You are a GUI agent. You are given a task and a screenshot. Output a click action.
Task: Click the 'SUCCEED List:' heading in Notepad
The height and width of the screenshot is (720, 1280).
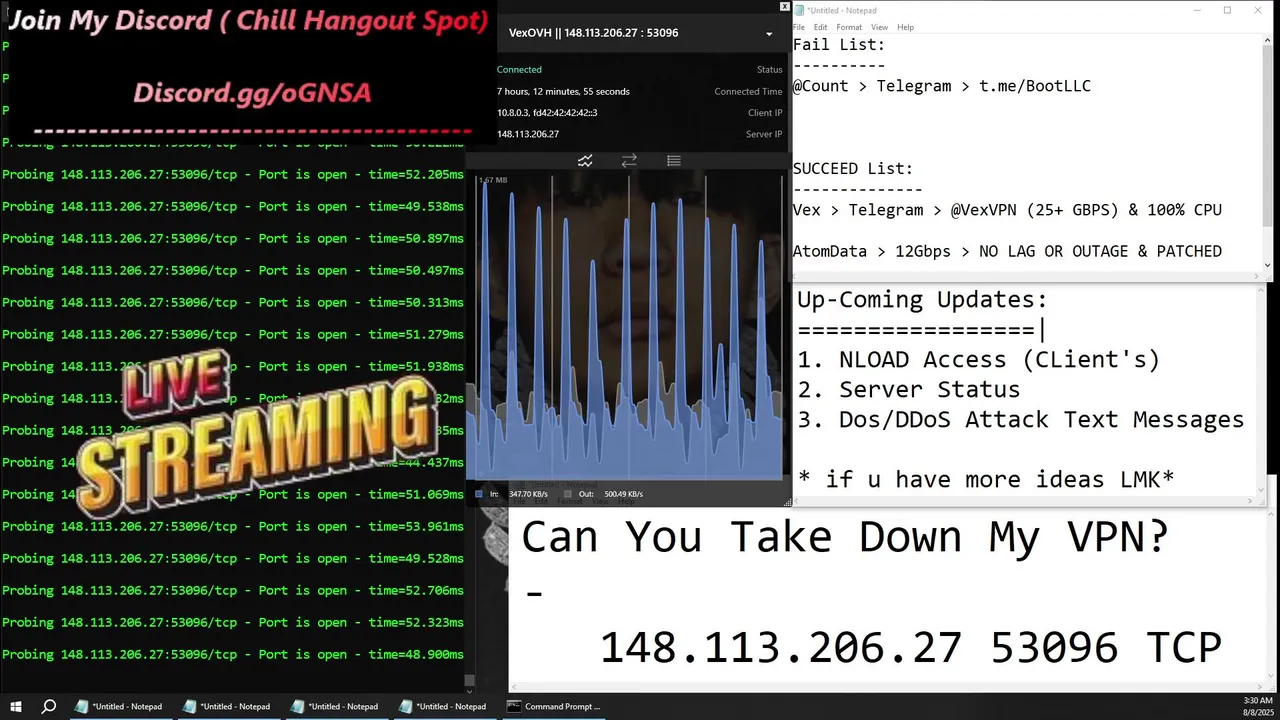(x=853, y=169)
